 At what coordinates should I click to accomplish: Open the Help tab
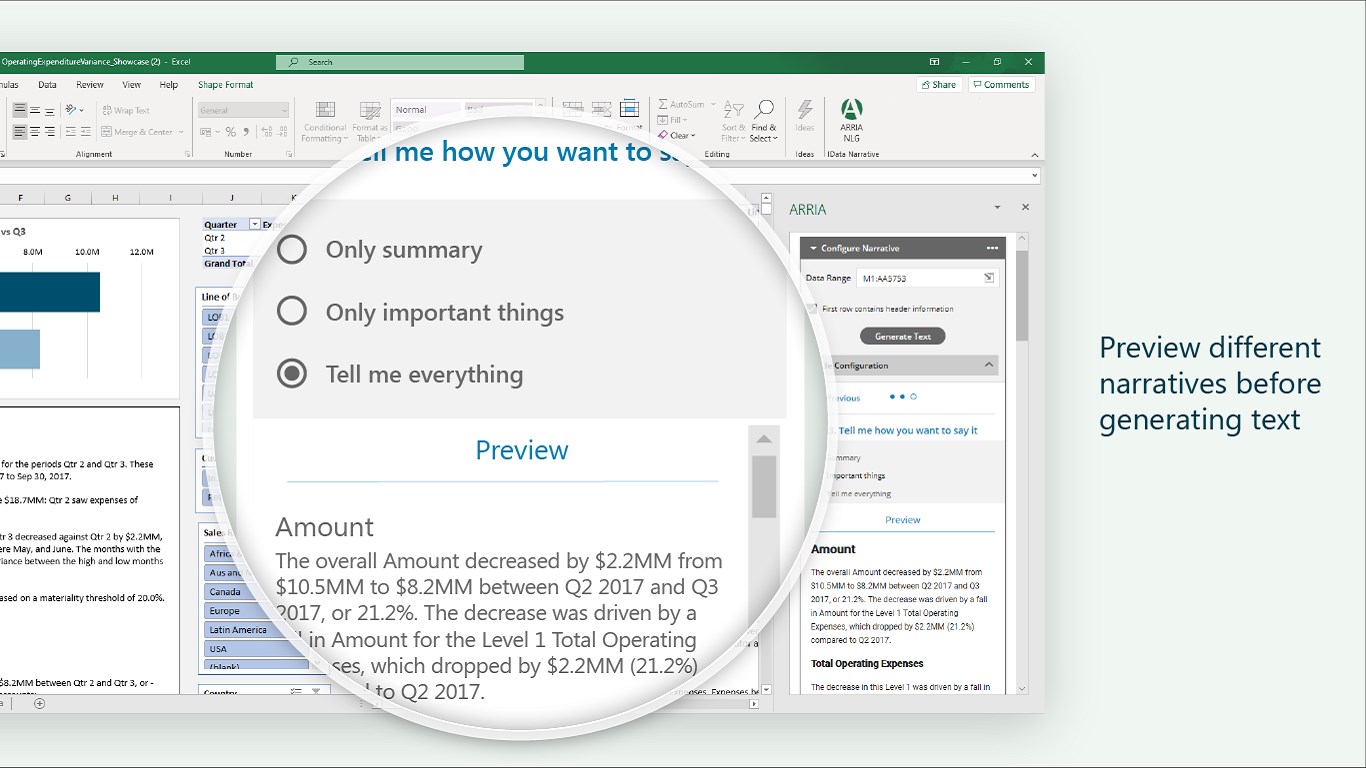click(x=169, y=85)
